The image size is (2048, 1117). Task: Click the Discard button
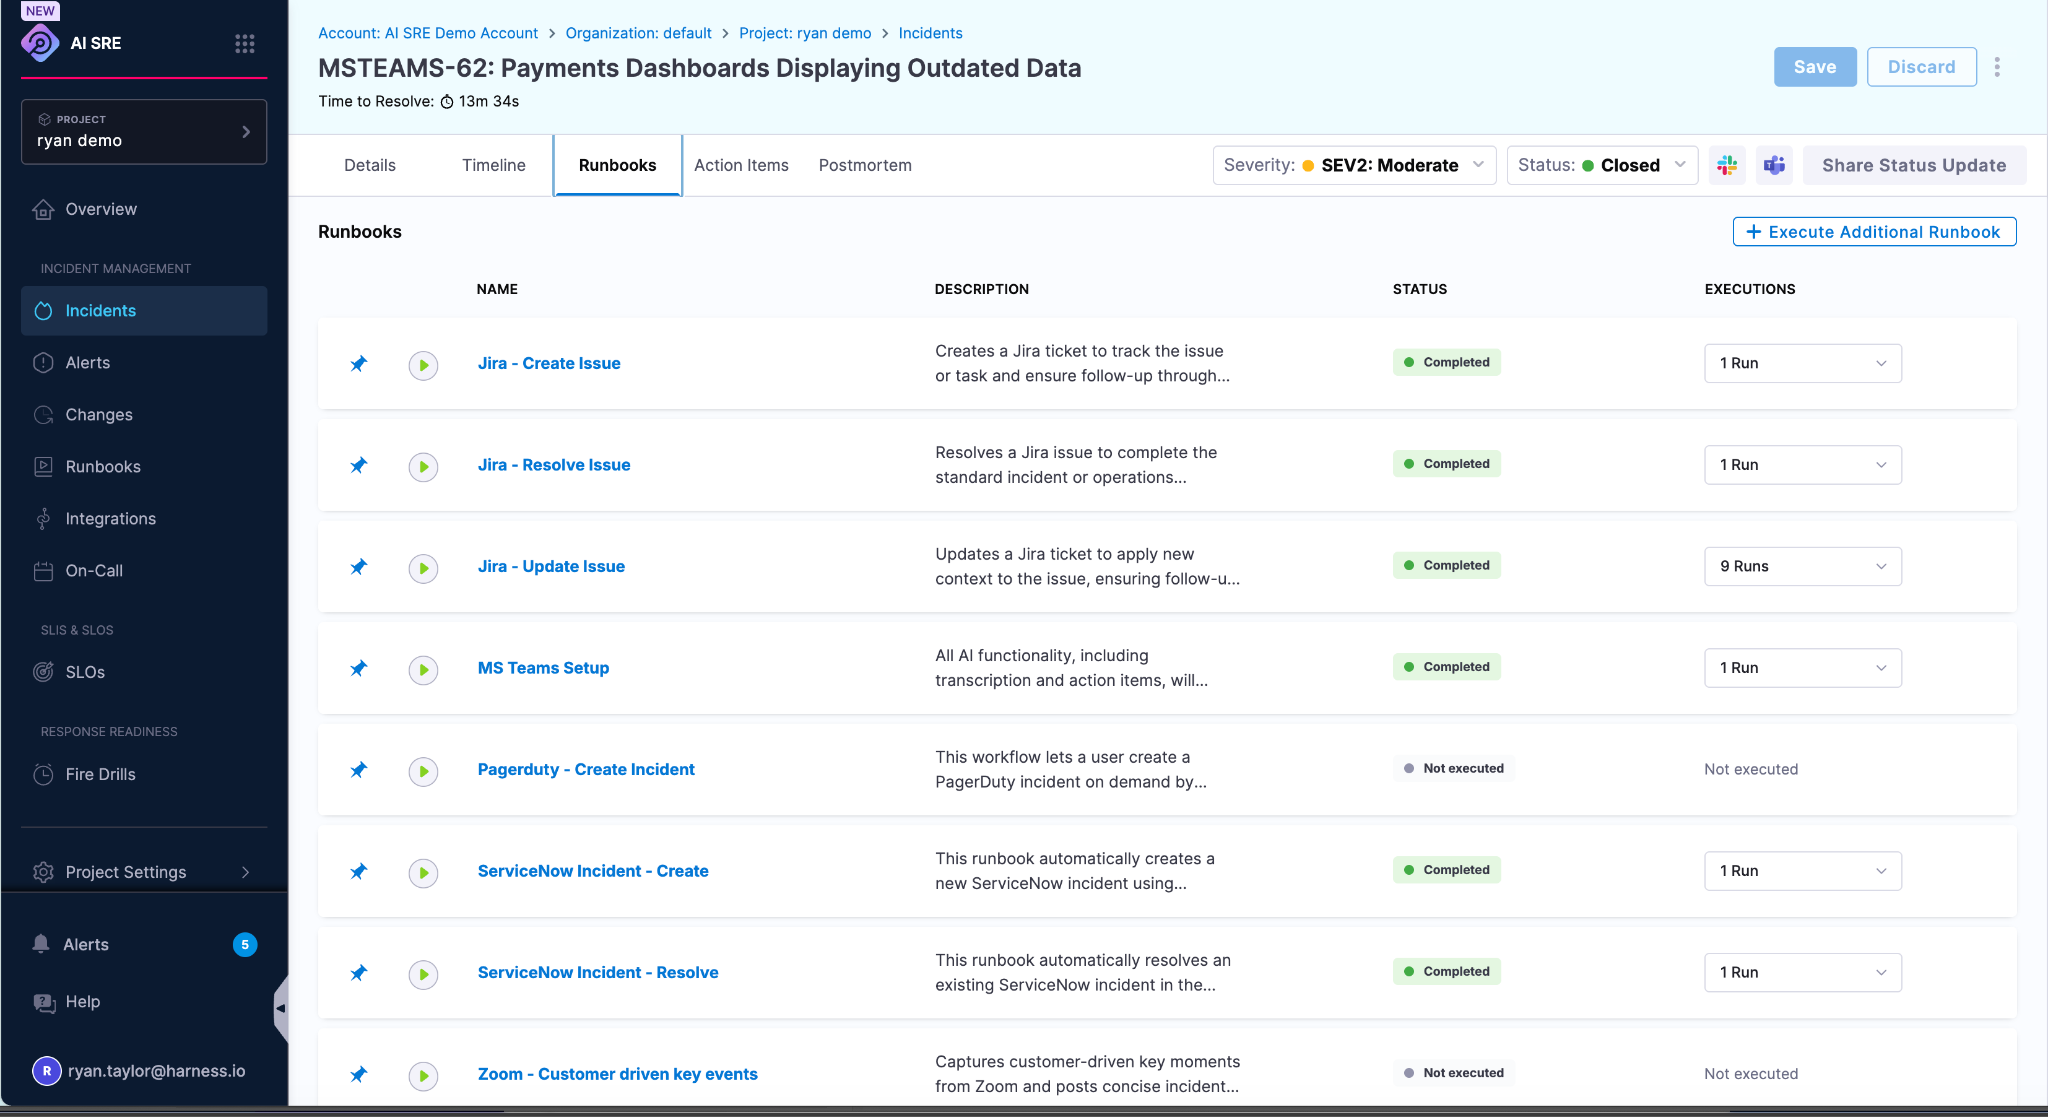pos(1921,67)
